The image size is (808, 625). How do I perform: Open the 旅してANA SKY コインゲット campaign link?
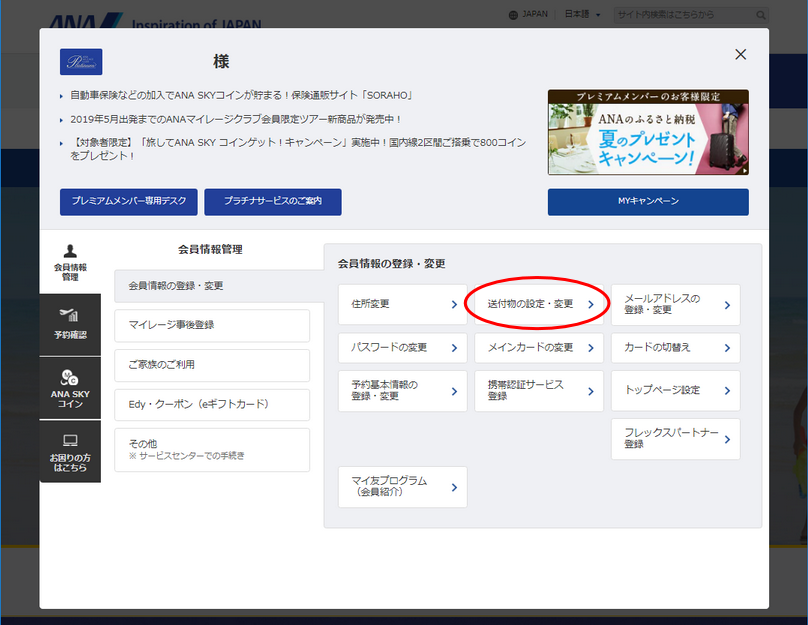[298, 149]
